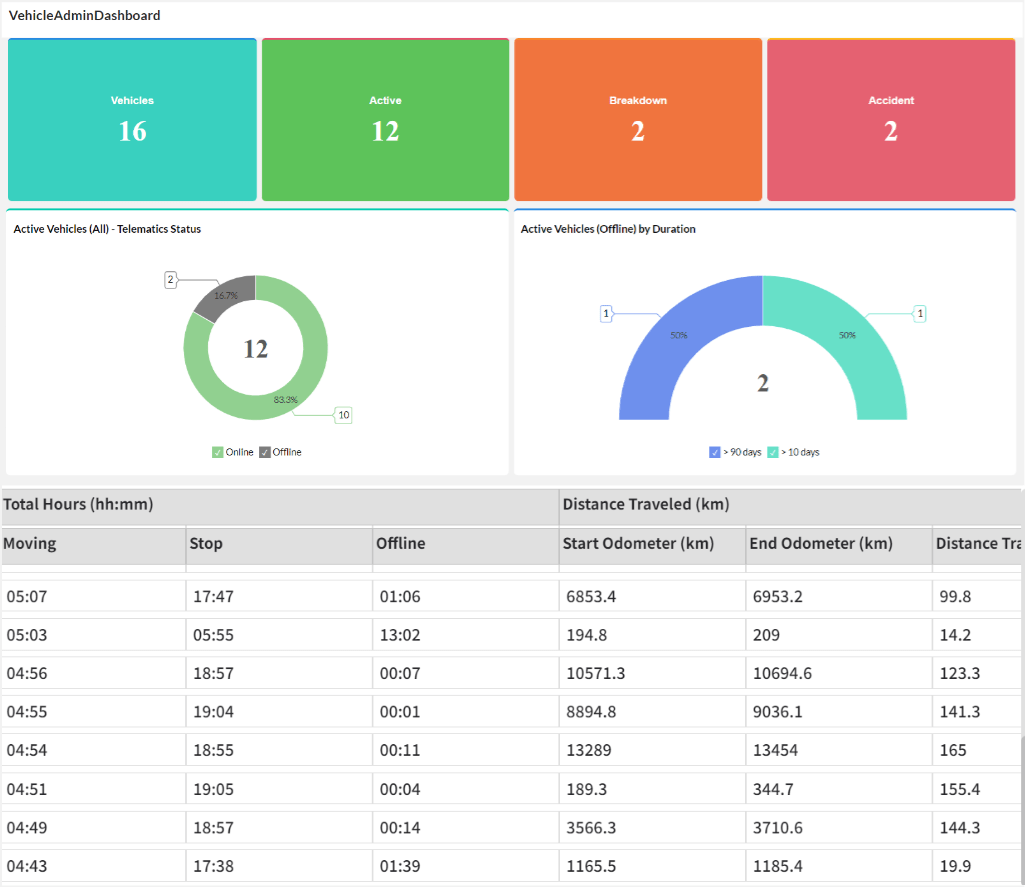Select Moving cell 04:49

coord(93,829)
